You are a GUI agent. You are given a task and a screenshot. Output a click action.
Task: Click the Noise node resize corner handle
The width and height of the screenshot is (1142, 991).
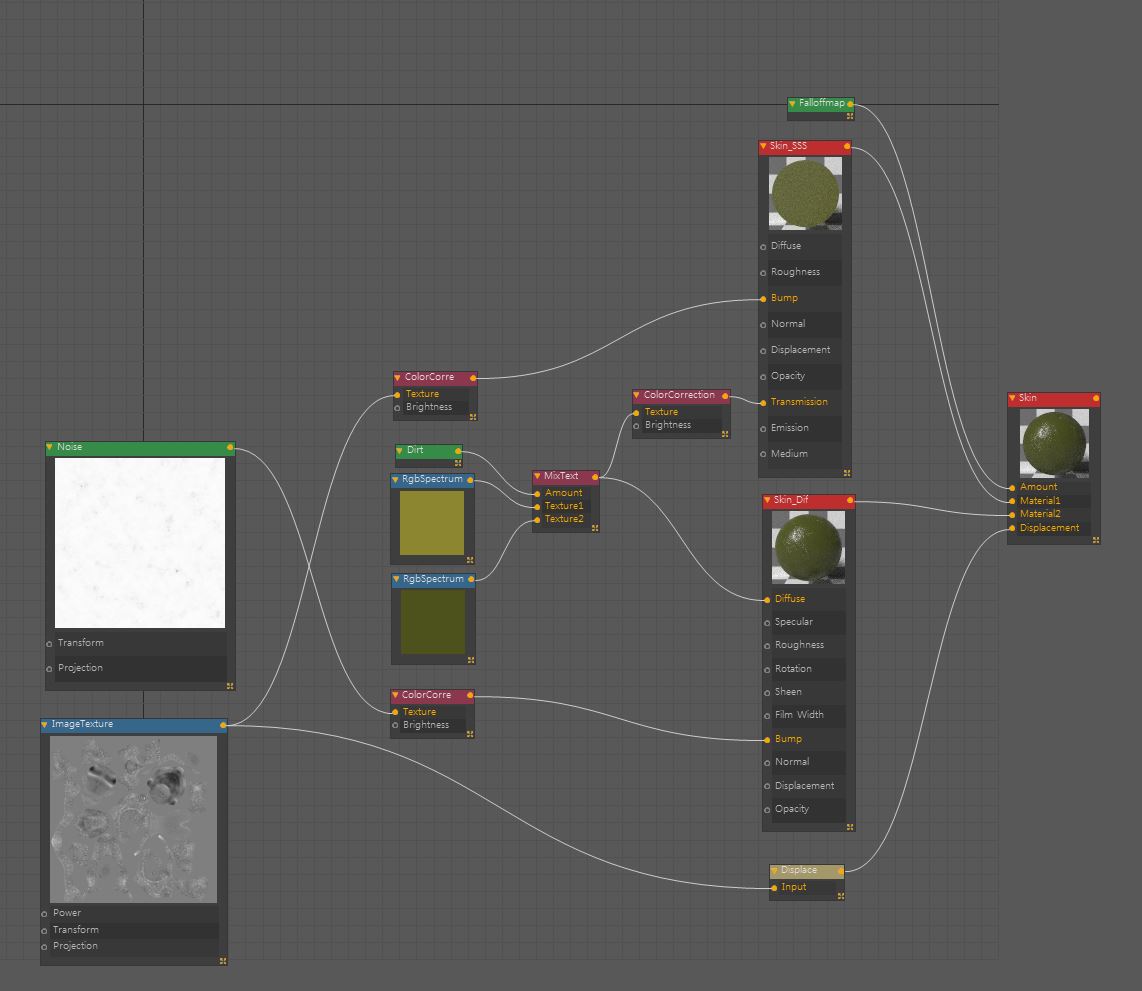230,686
